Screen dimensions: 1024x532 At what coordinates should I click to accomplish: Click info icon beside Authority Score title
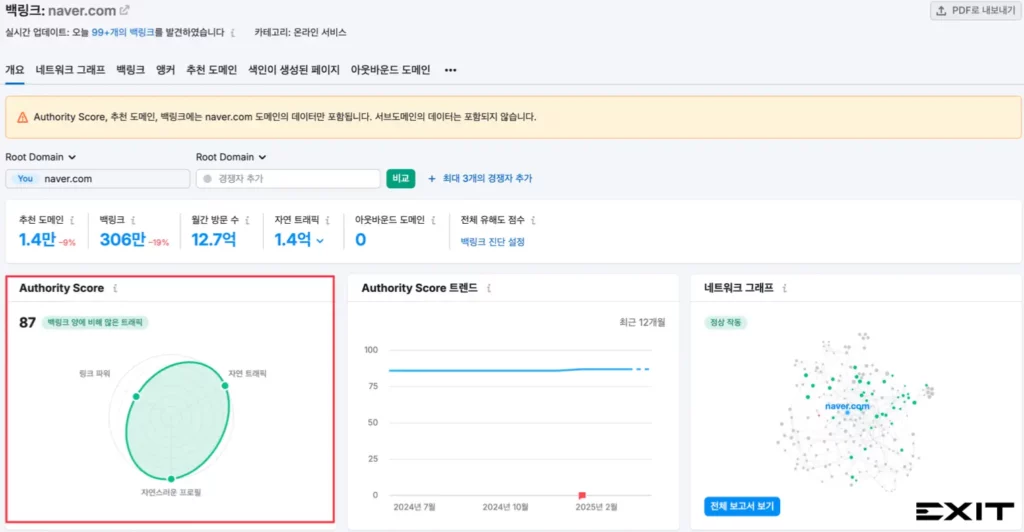point(116,289)
